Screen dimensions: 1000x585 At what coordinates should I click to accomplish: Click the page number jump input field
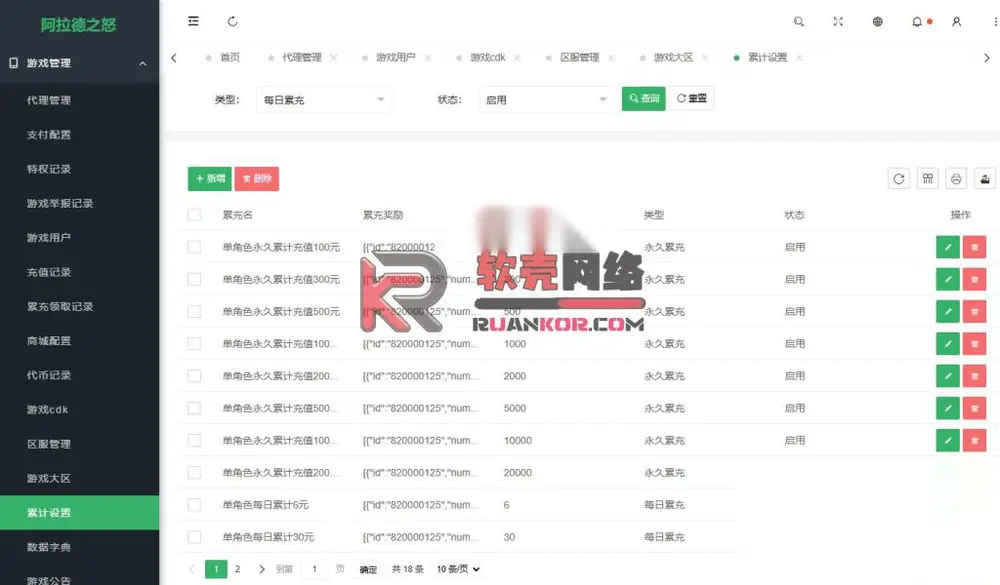coord(314,569)
